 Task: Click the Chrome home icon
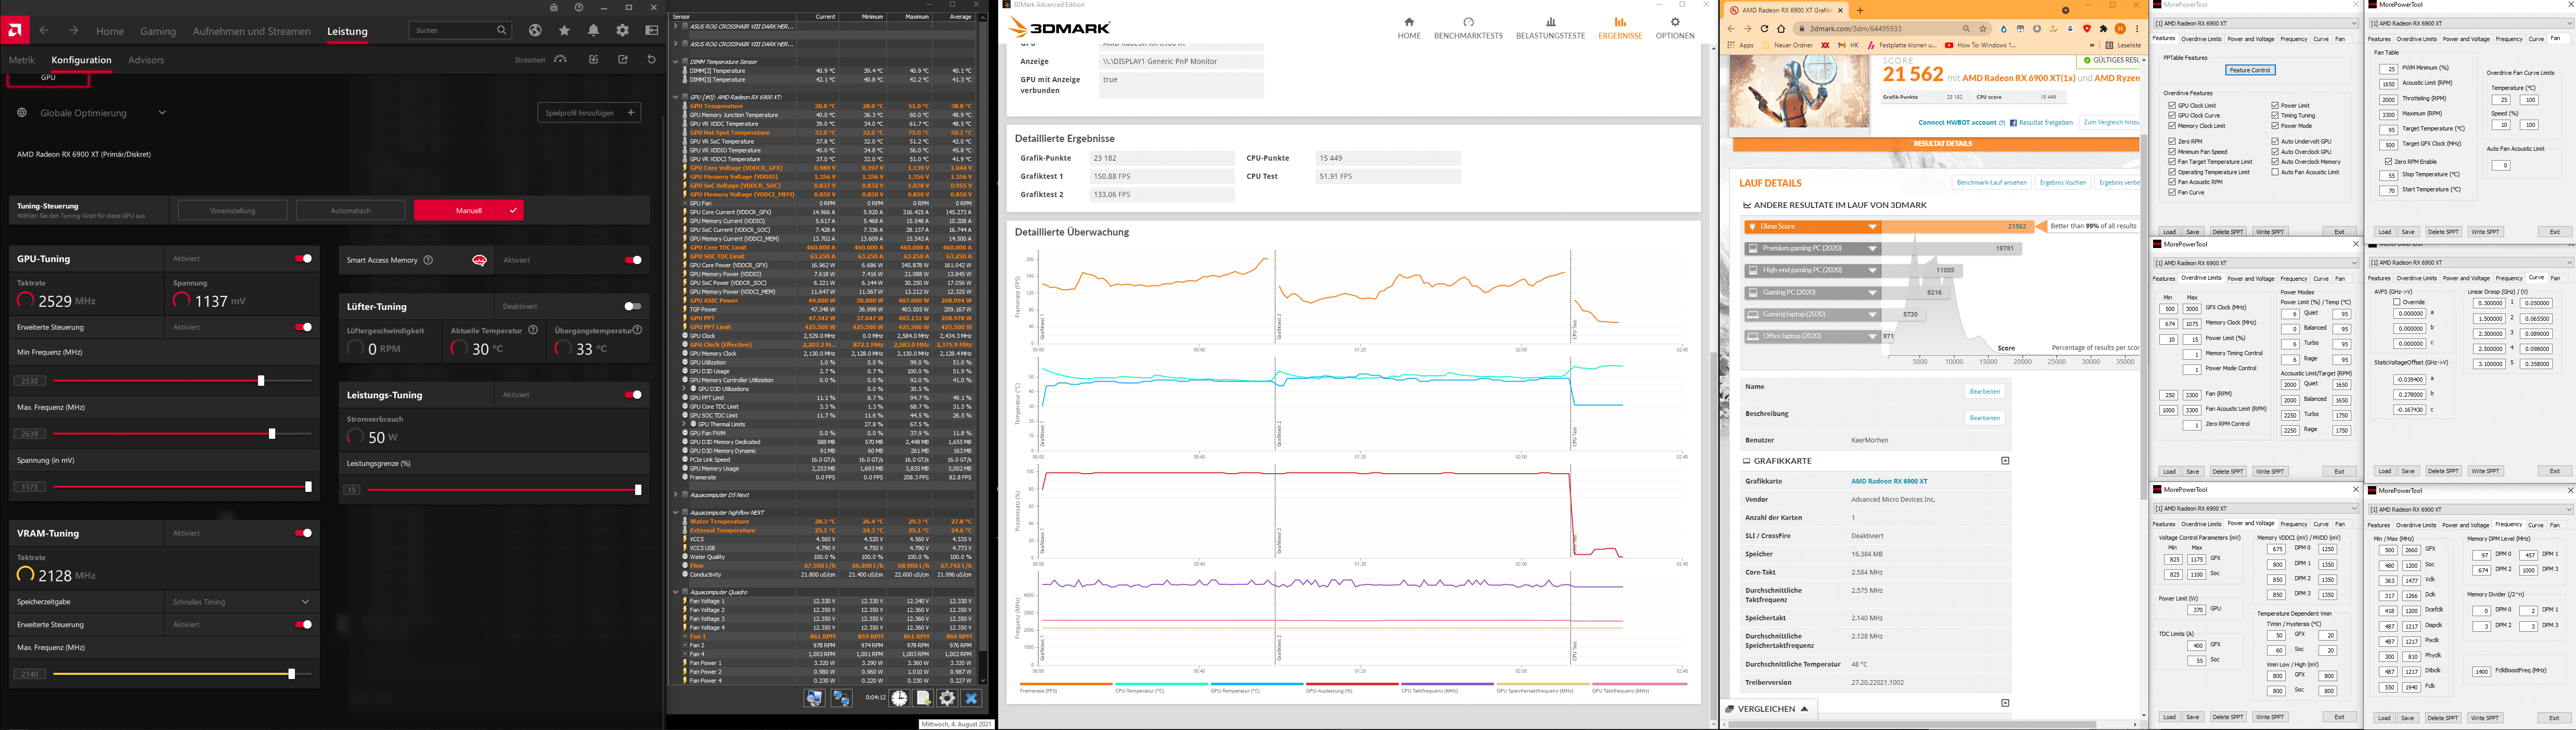point(1781,29)
